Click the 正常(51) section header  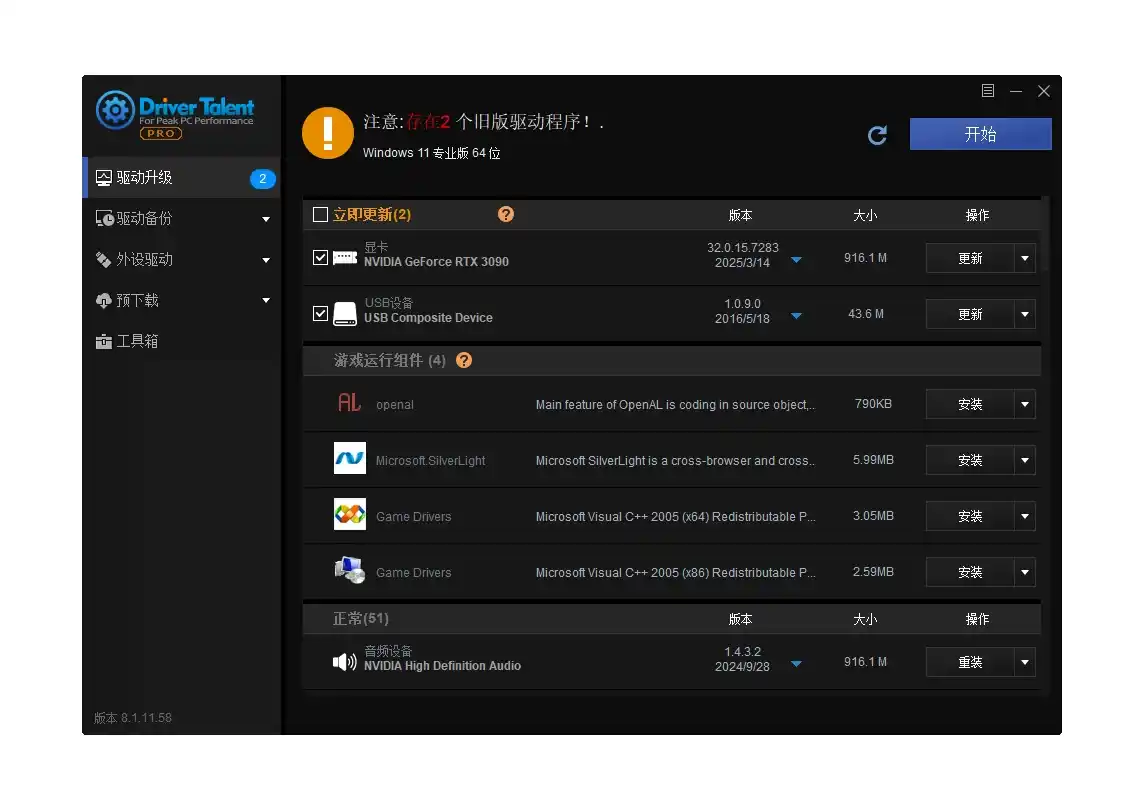tap(672, 619)
